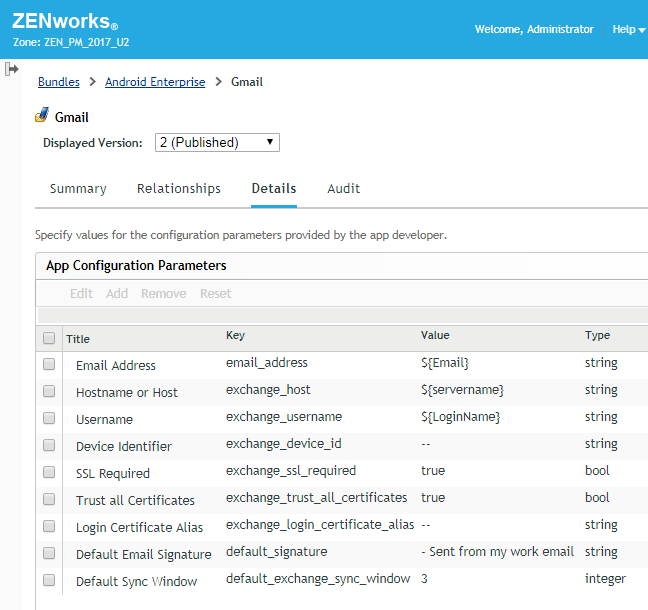Click the Gmail bundle icon
The height and width of the screenshot is (610, 648).
point(42,115)
